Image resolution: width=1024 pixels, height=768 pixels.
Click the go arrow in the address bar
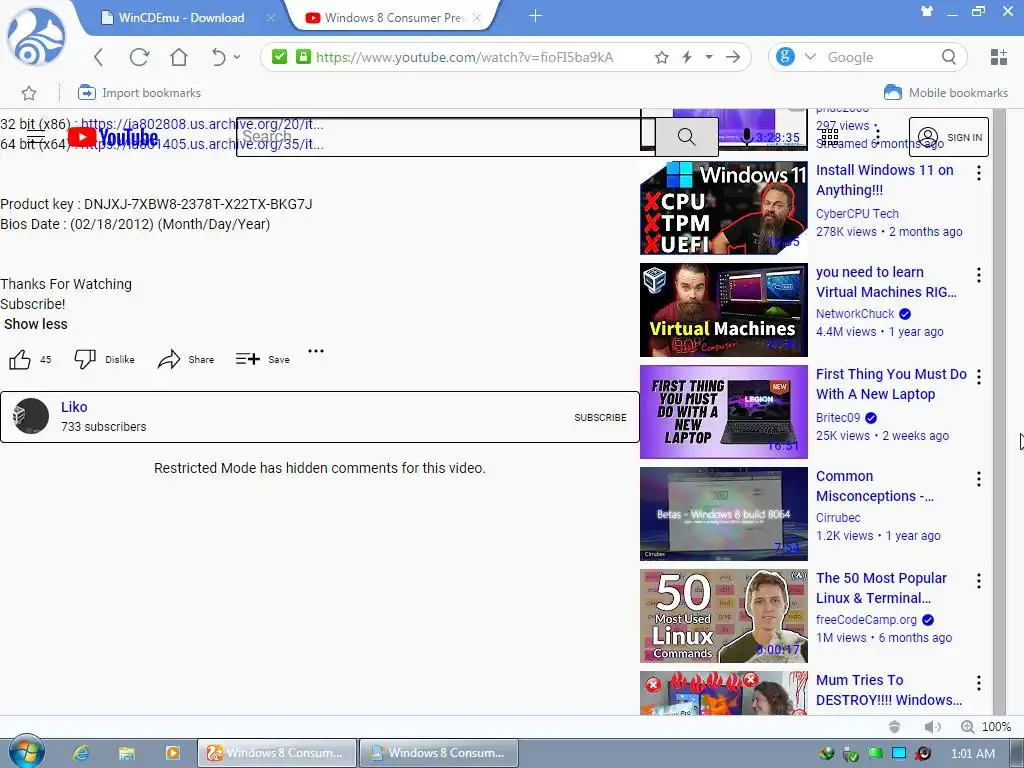coord(733,57)
